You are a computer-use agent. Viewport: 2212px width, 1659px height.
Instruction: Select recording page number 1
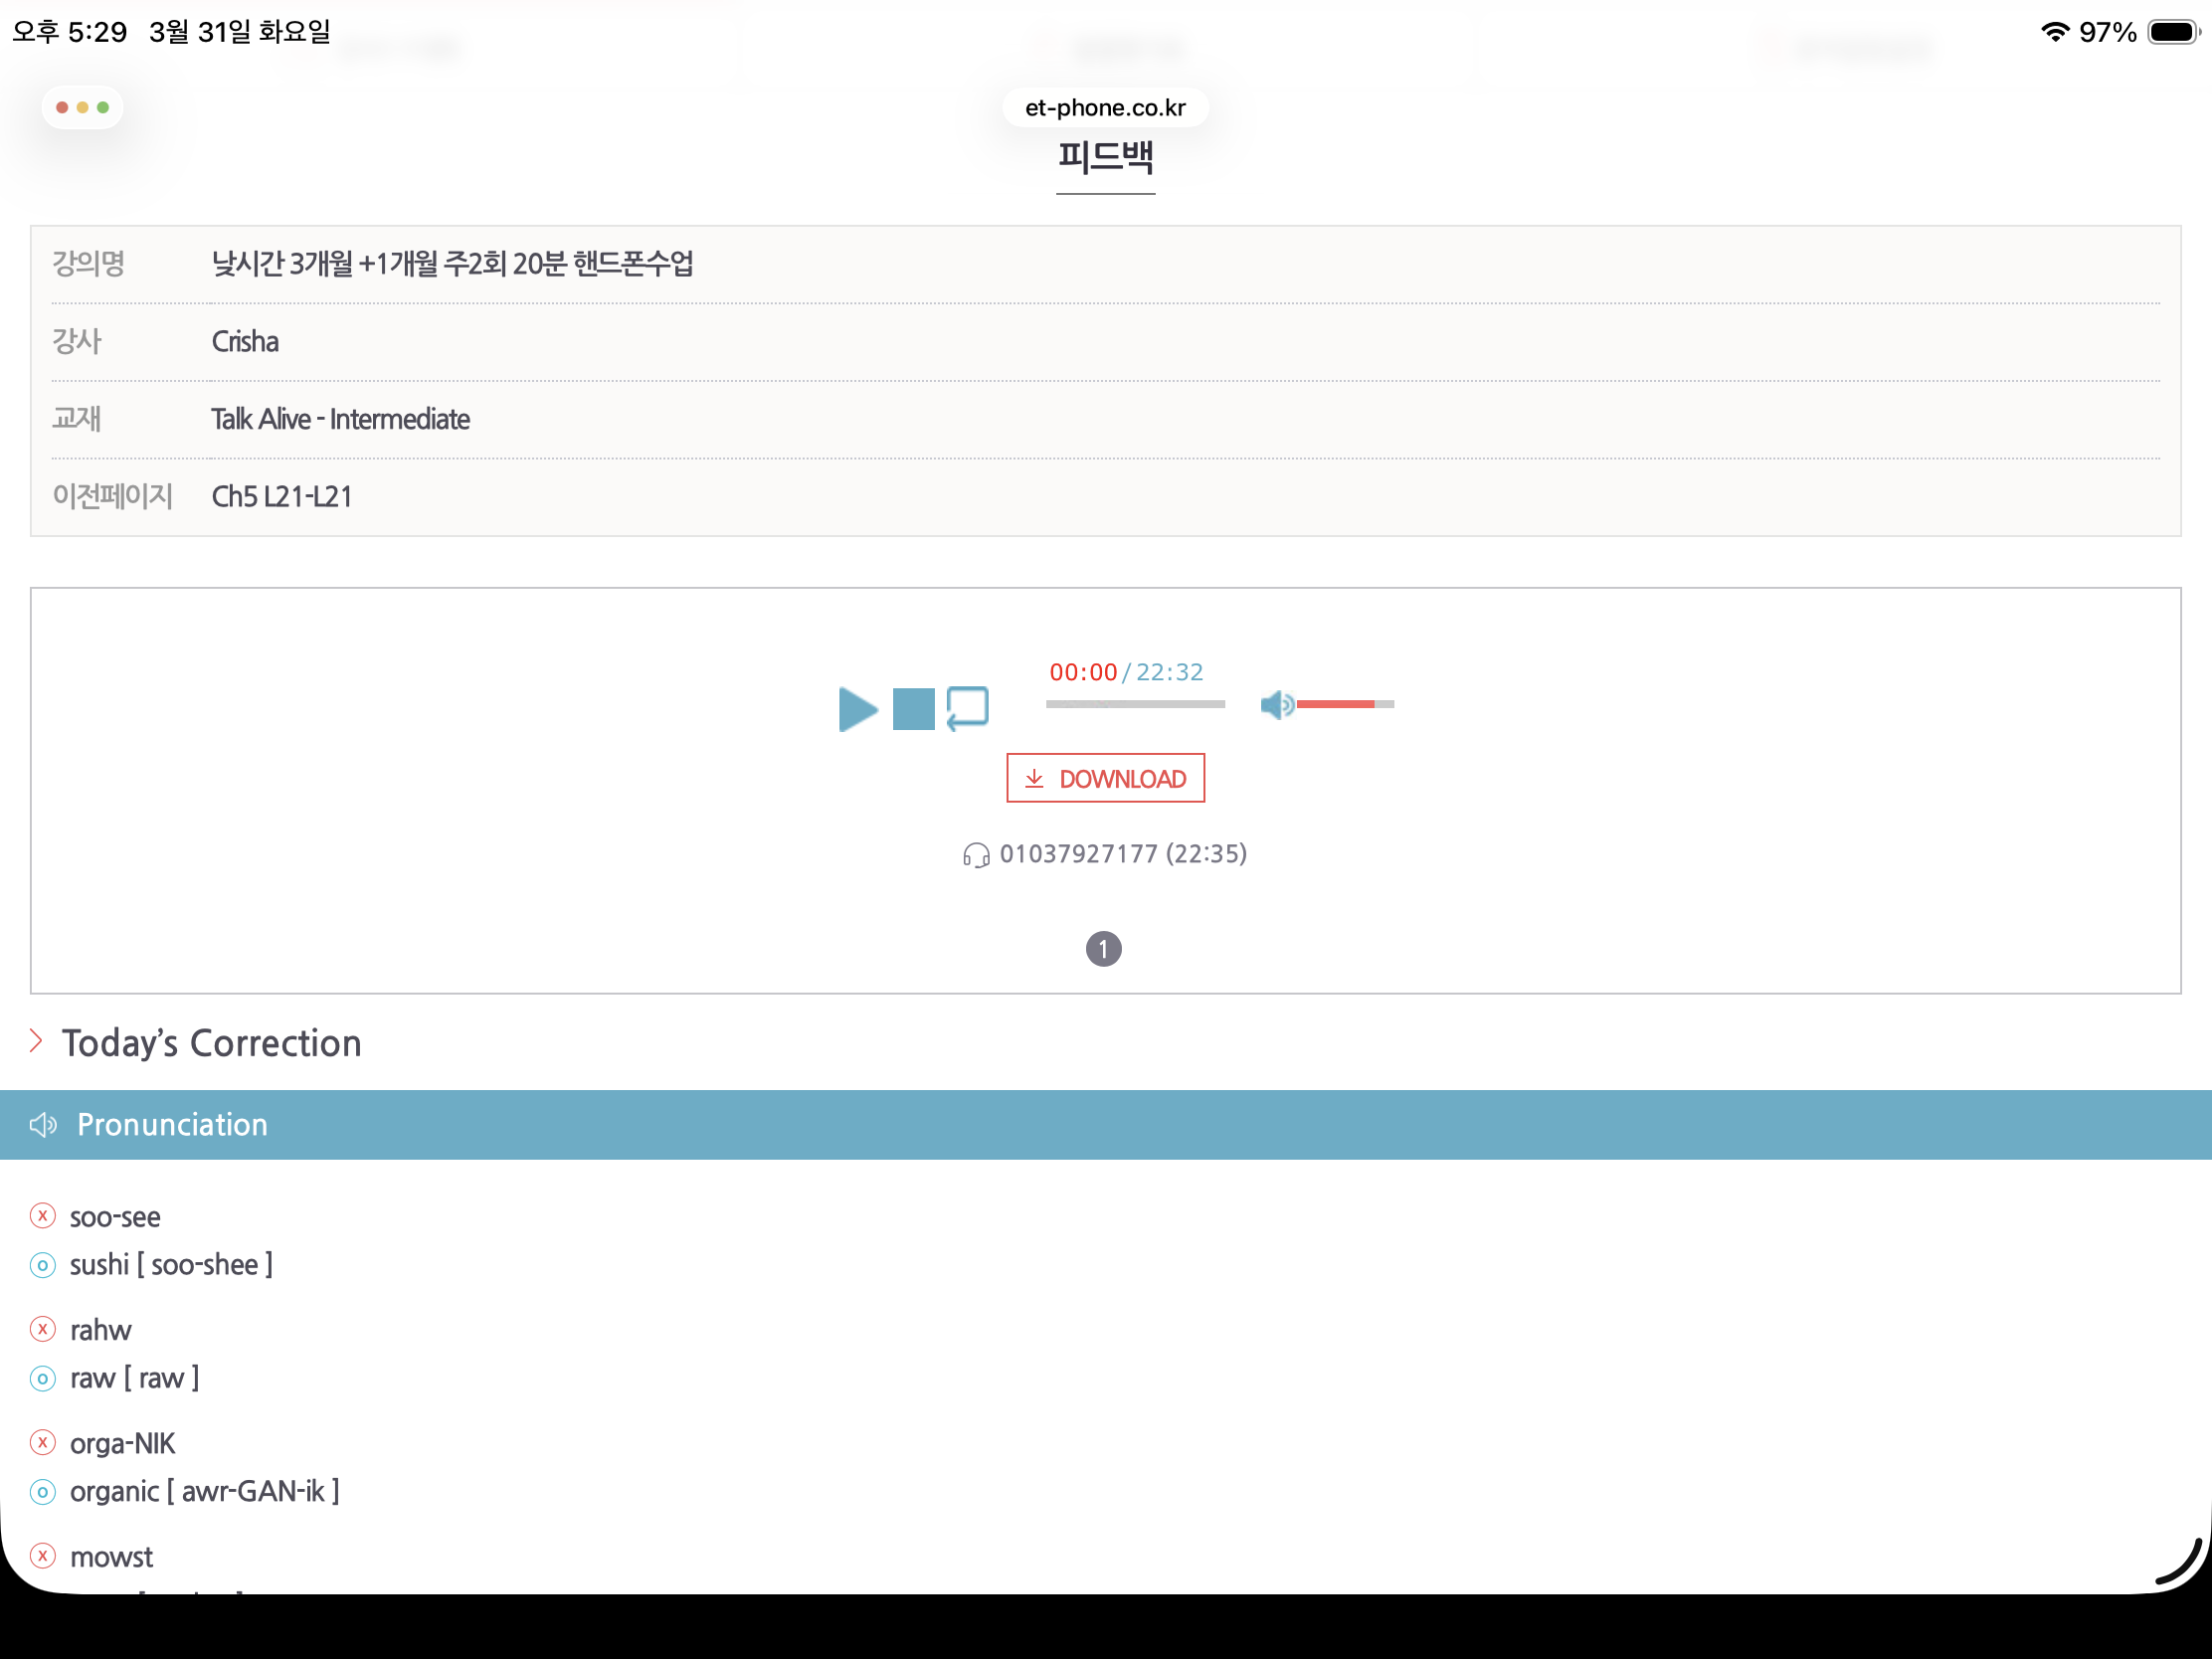tap(1103, 948)
